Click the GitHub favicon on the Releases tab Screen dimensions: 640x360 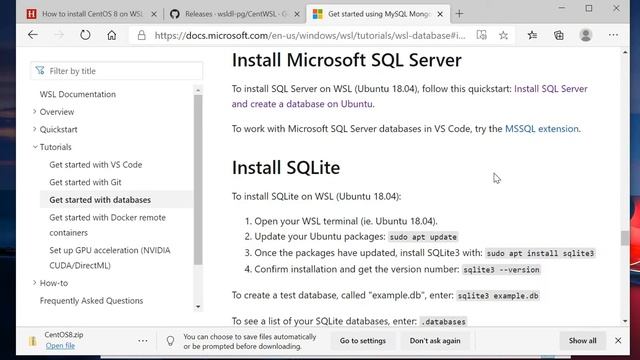(175, 14)
